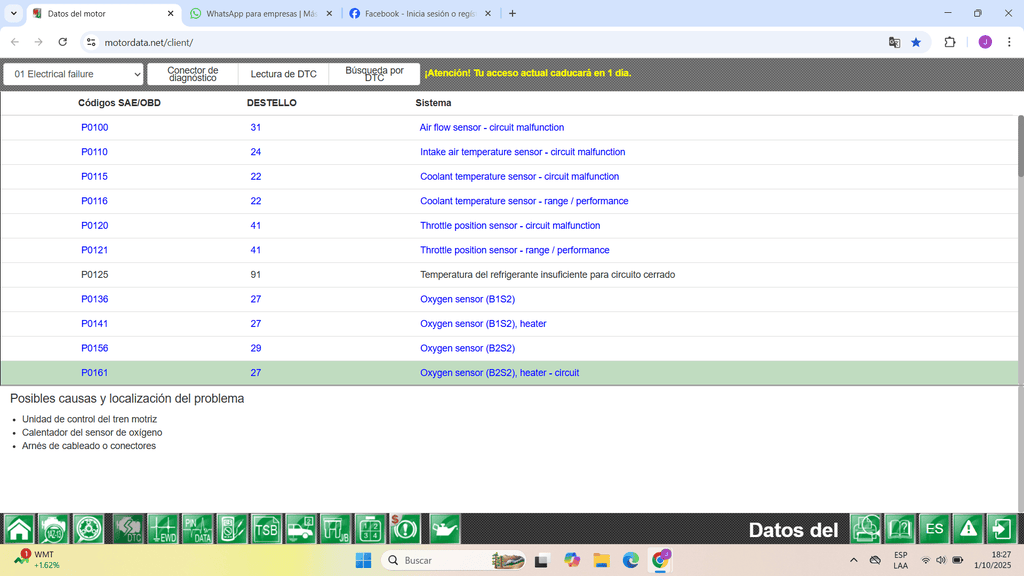Click the exit door icon
This screenshot has width=1024, height=576.
[1001, 529]
